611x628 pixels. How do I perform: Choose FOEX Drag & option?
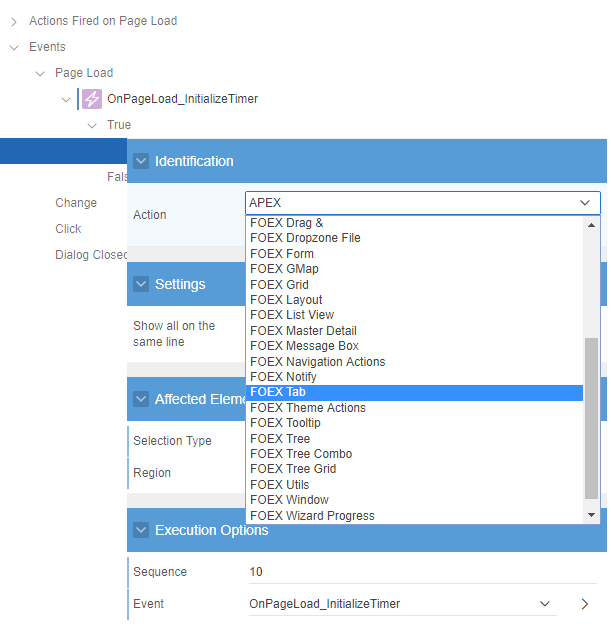coord(414,223)
